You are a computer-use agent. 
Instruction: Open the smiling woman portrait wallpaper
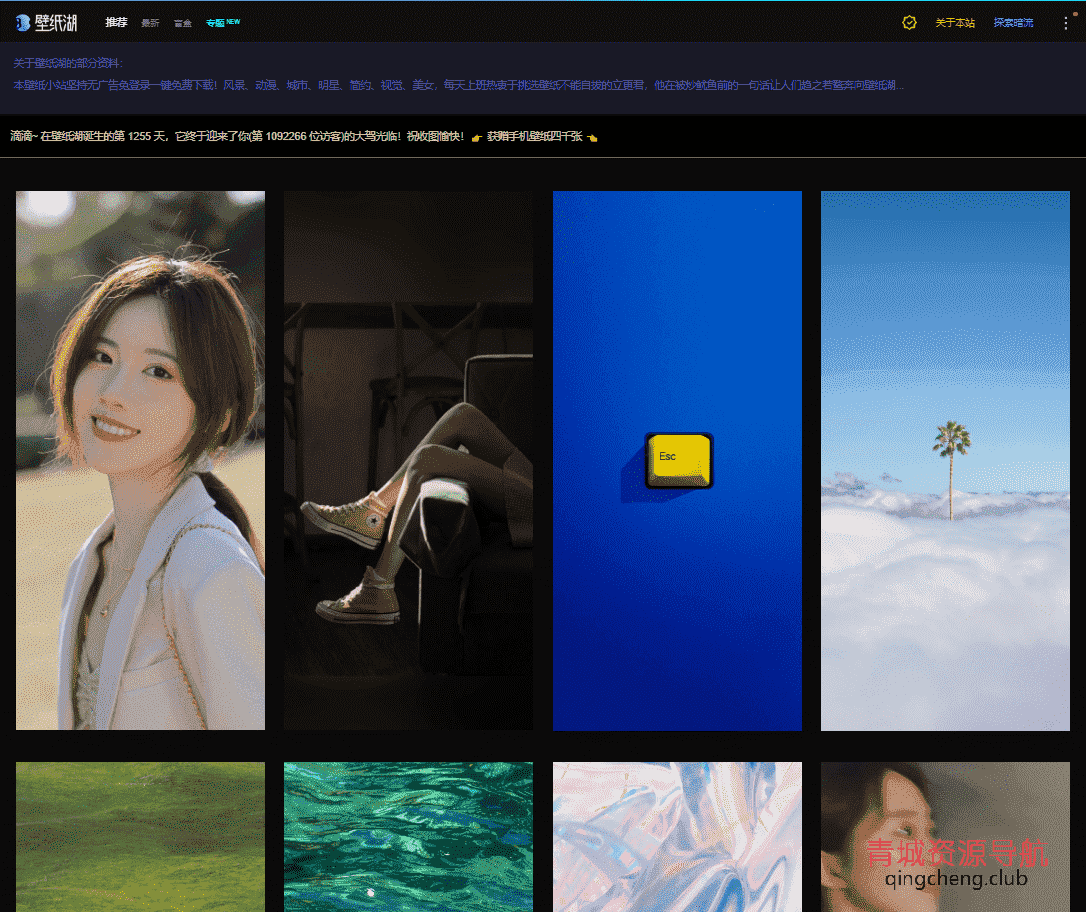pos(140,460)
